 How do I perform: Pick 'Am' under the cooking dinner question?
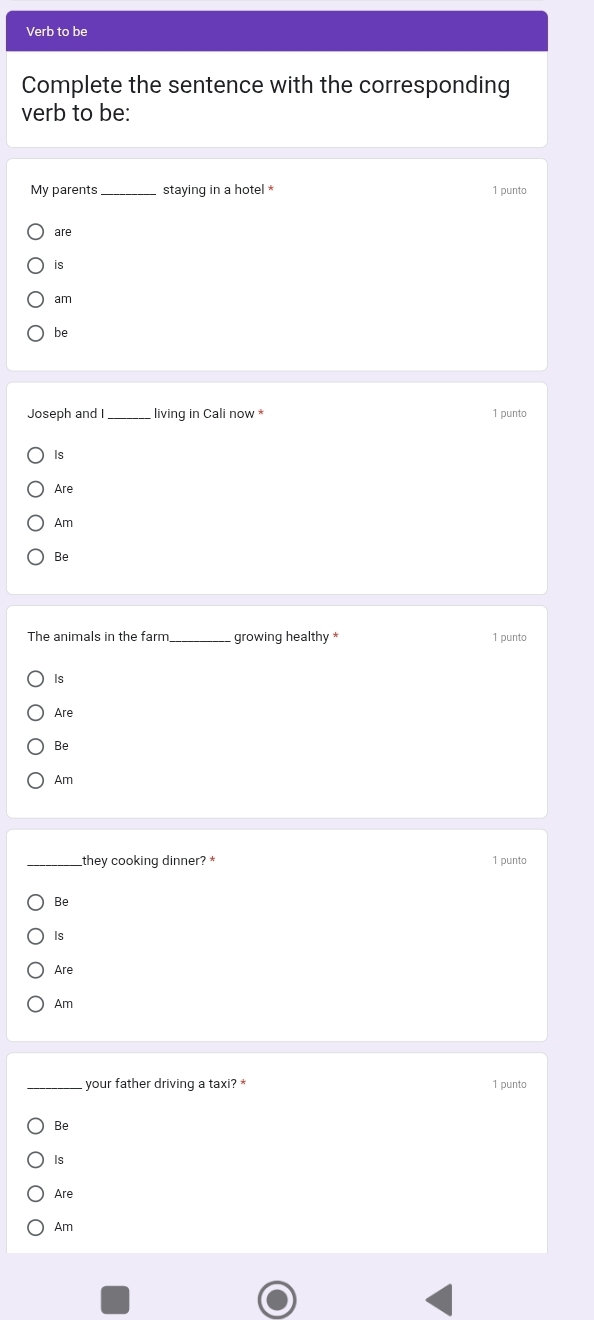point(36,1003)
